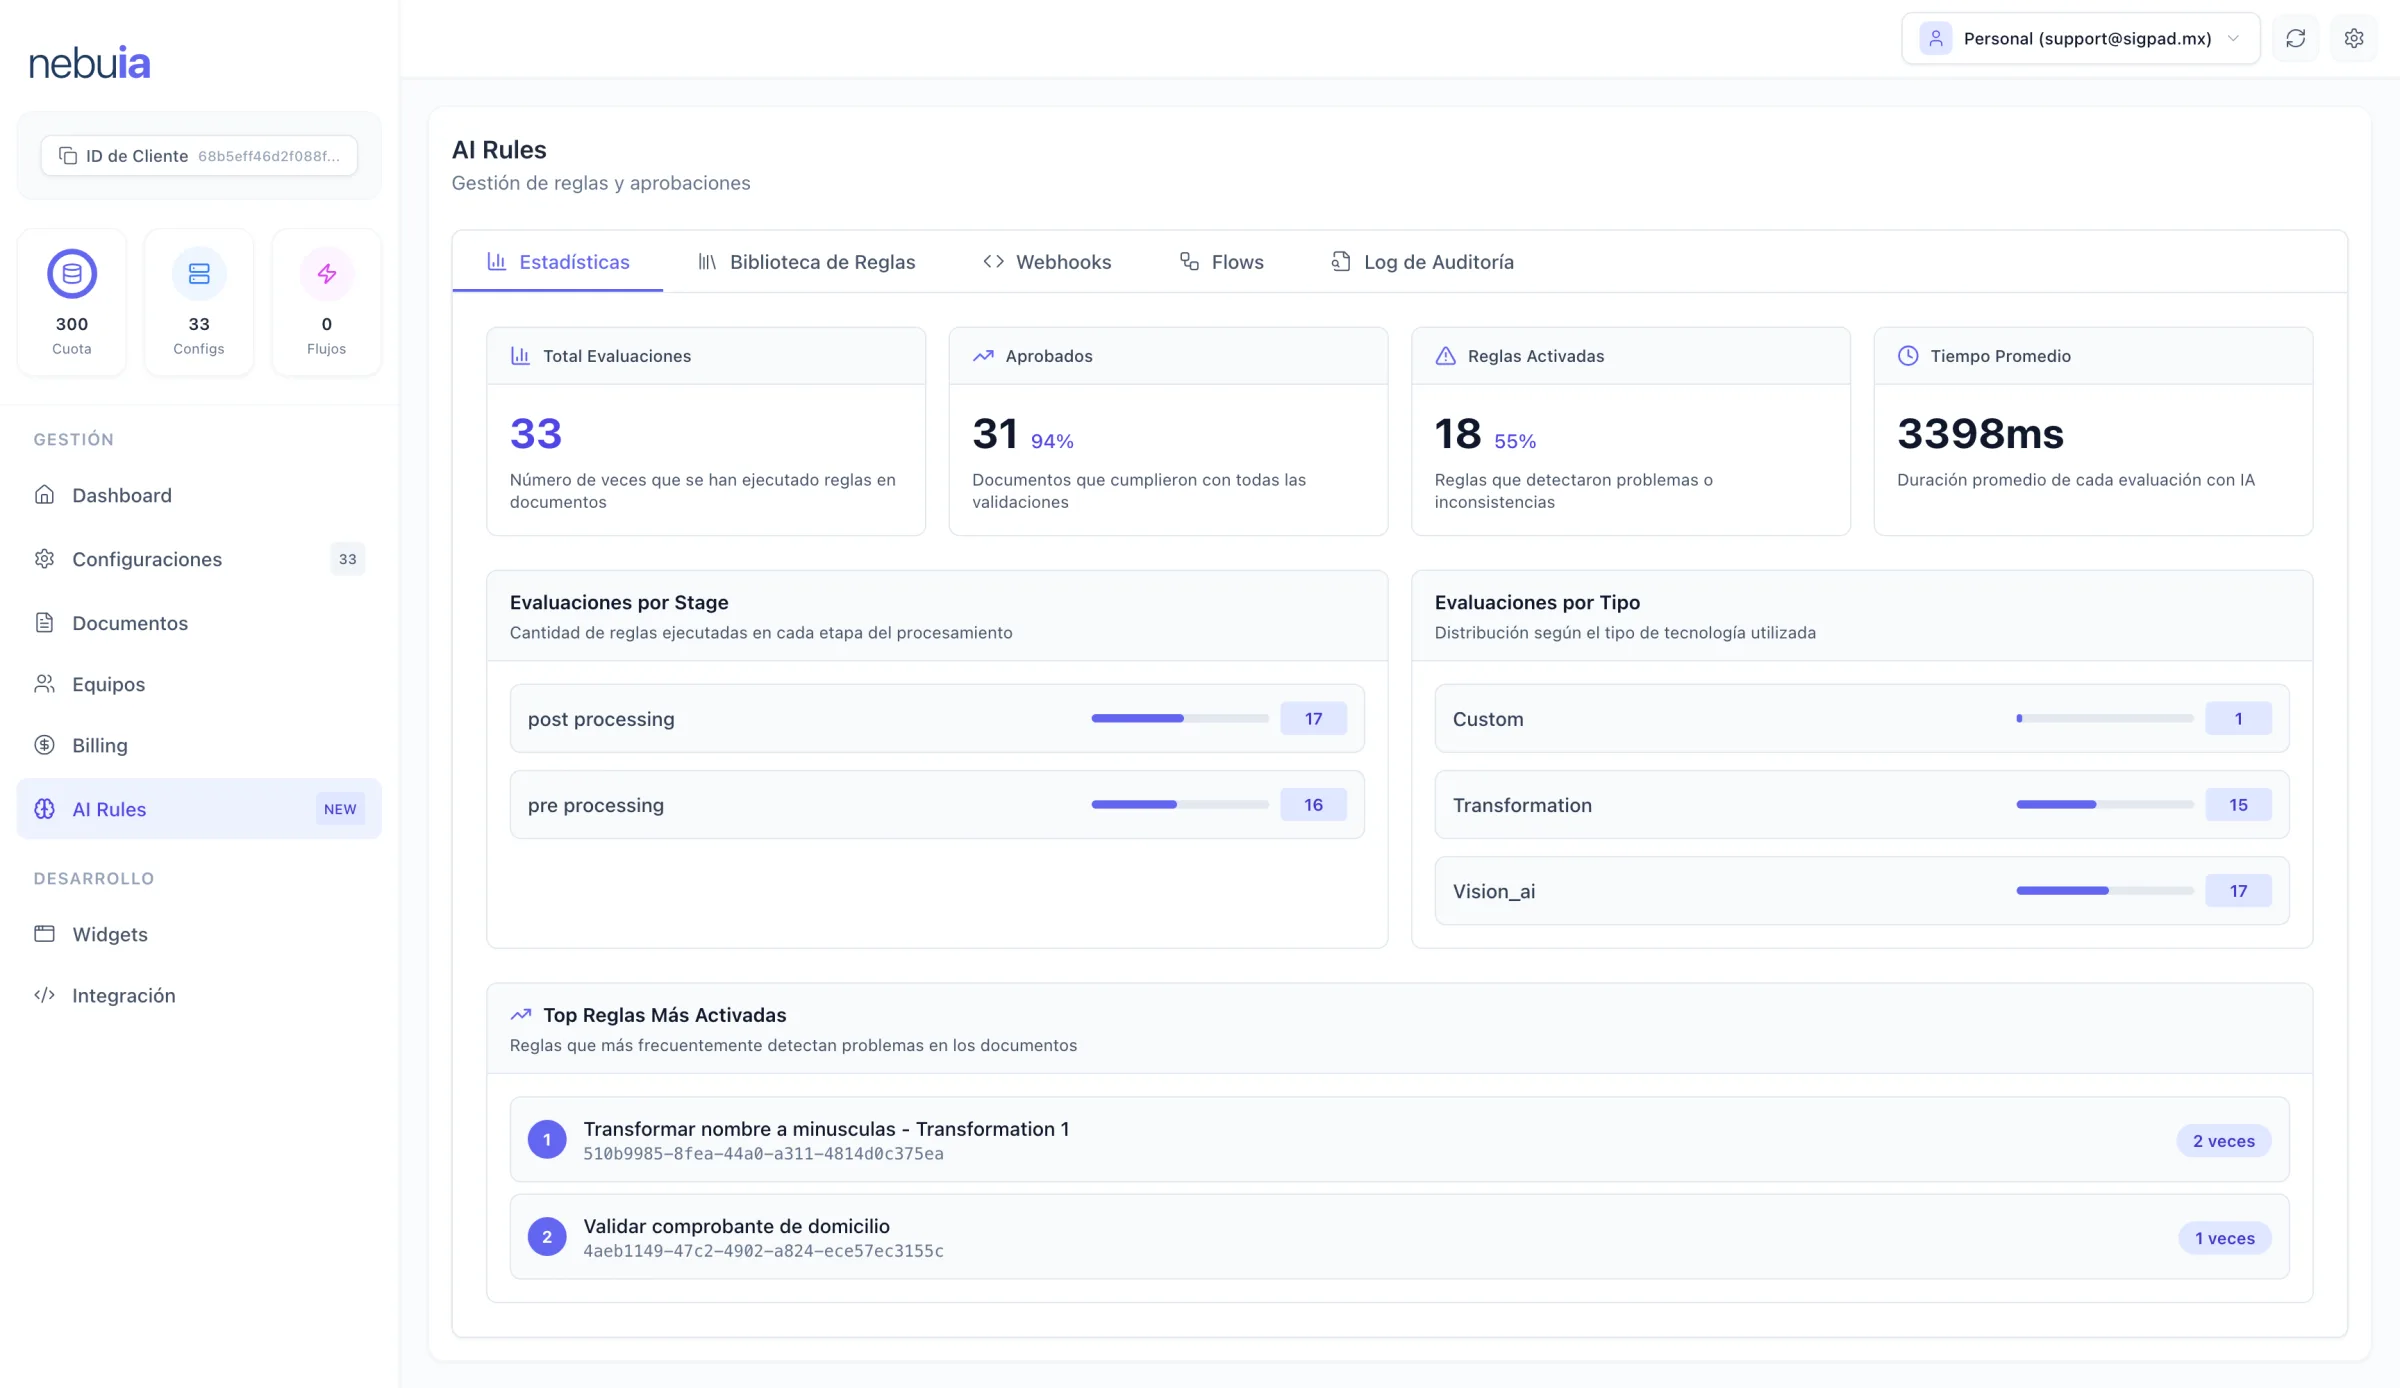Viewport: 2400px width, 1388px height.
Task: Click the pre processing count 16
Action: coord(1313,804)
